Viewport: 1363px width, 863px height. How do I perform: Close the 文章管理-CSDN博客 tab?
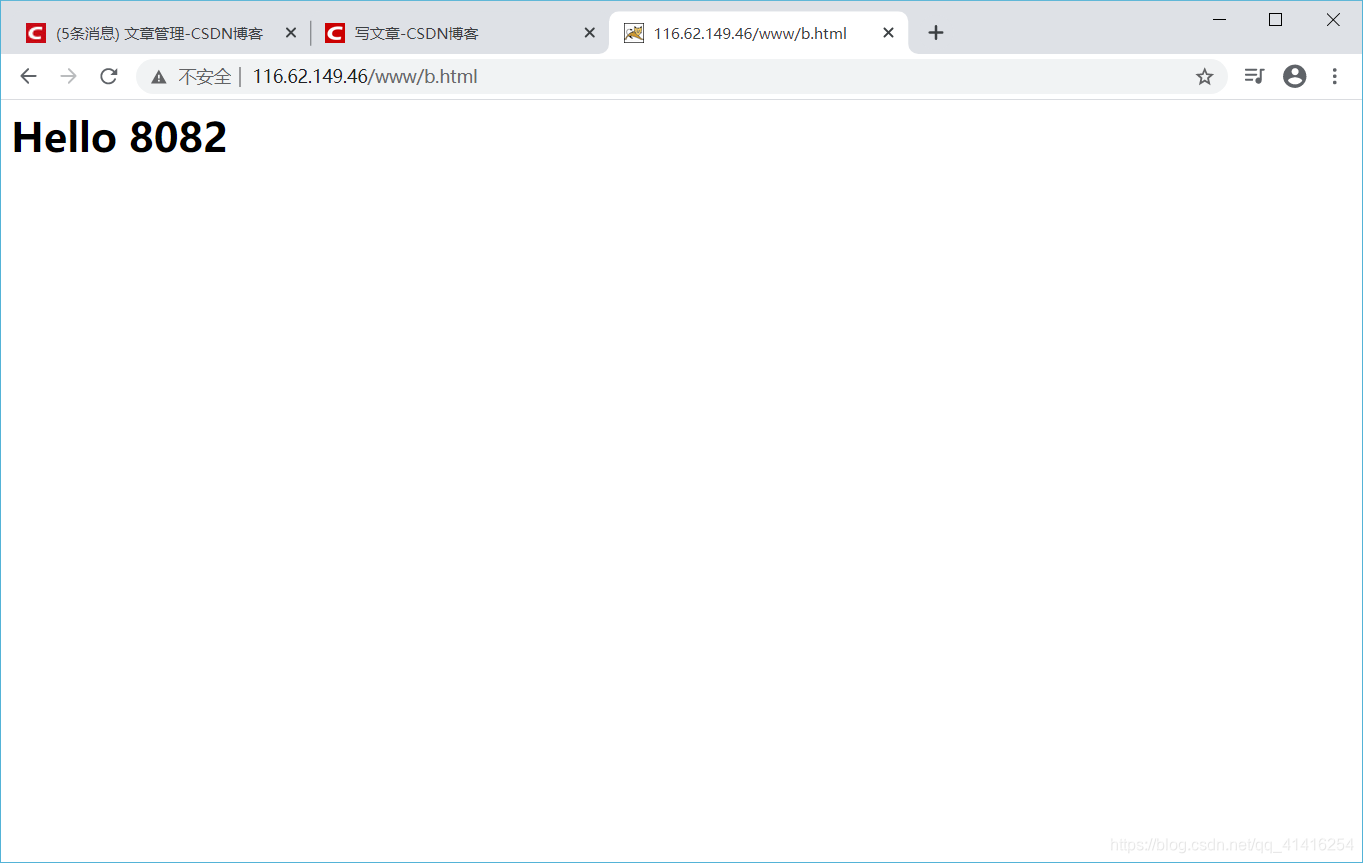tap(291, 33)
